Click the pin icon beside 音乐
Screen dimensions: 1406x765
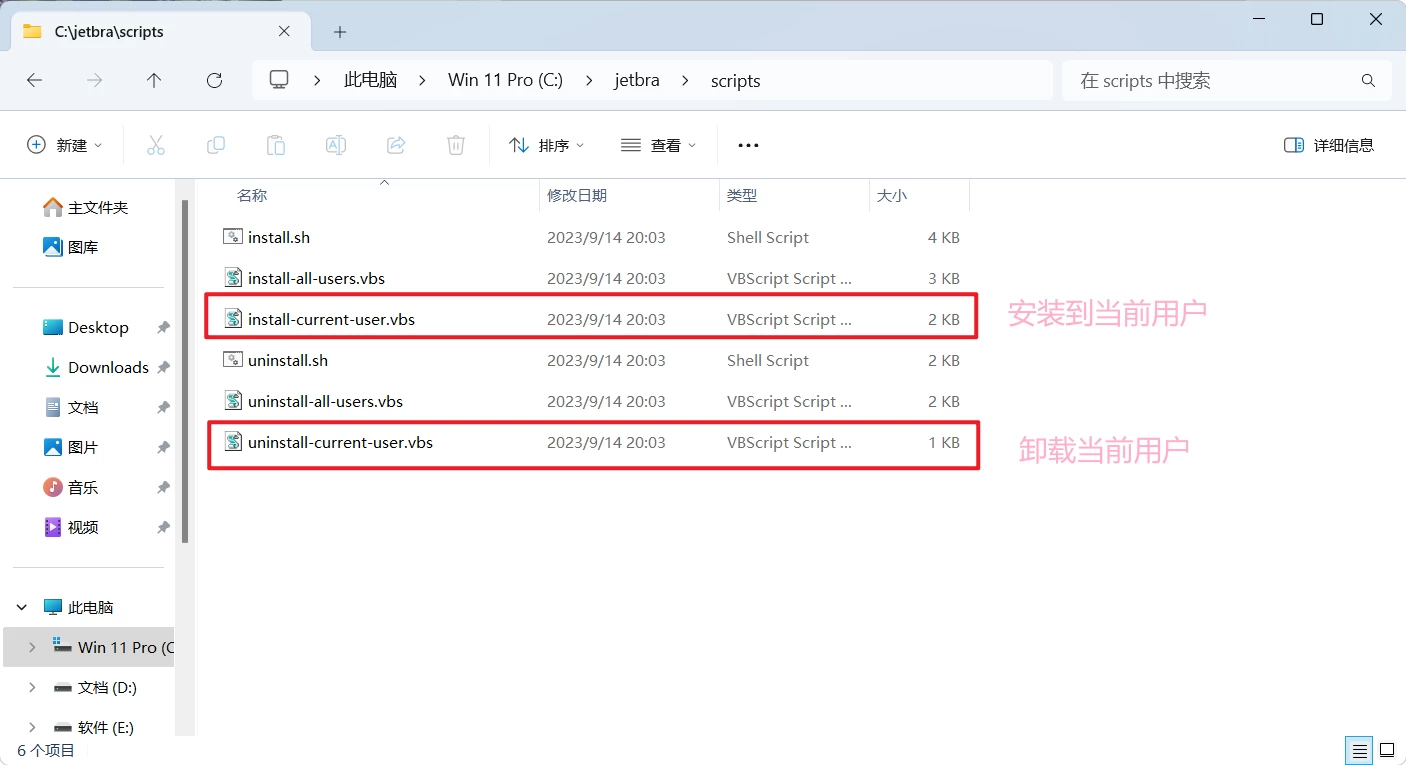[x=163, y=488]
